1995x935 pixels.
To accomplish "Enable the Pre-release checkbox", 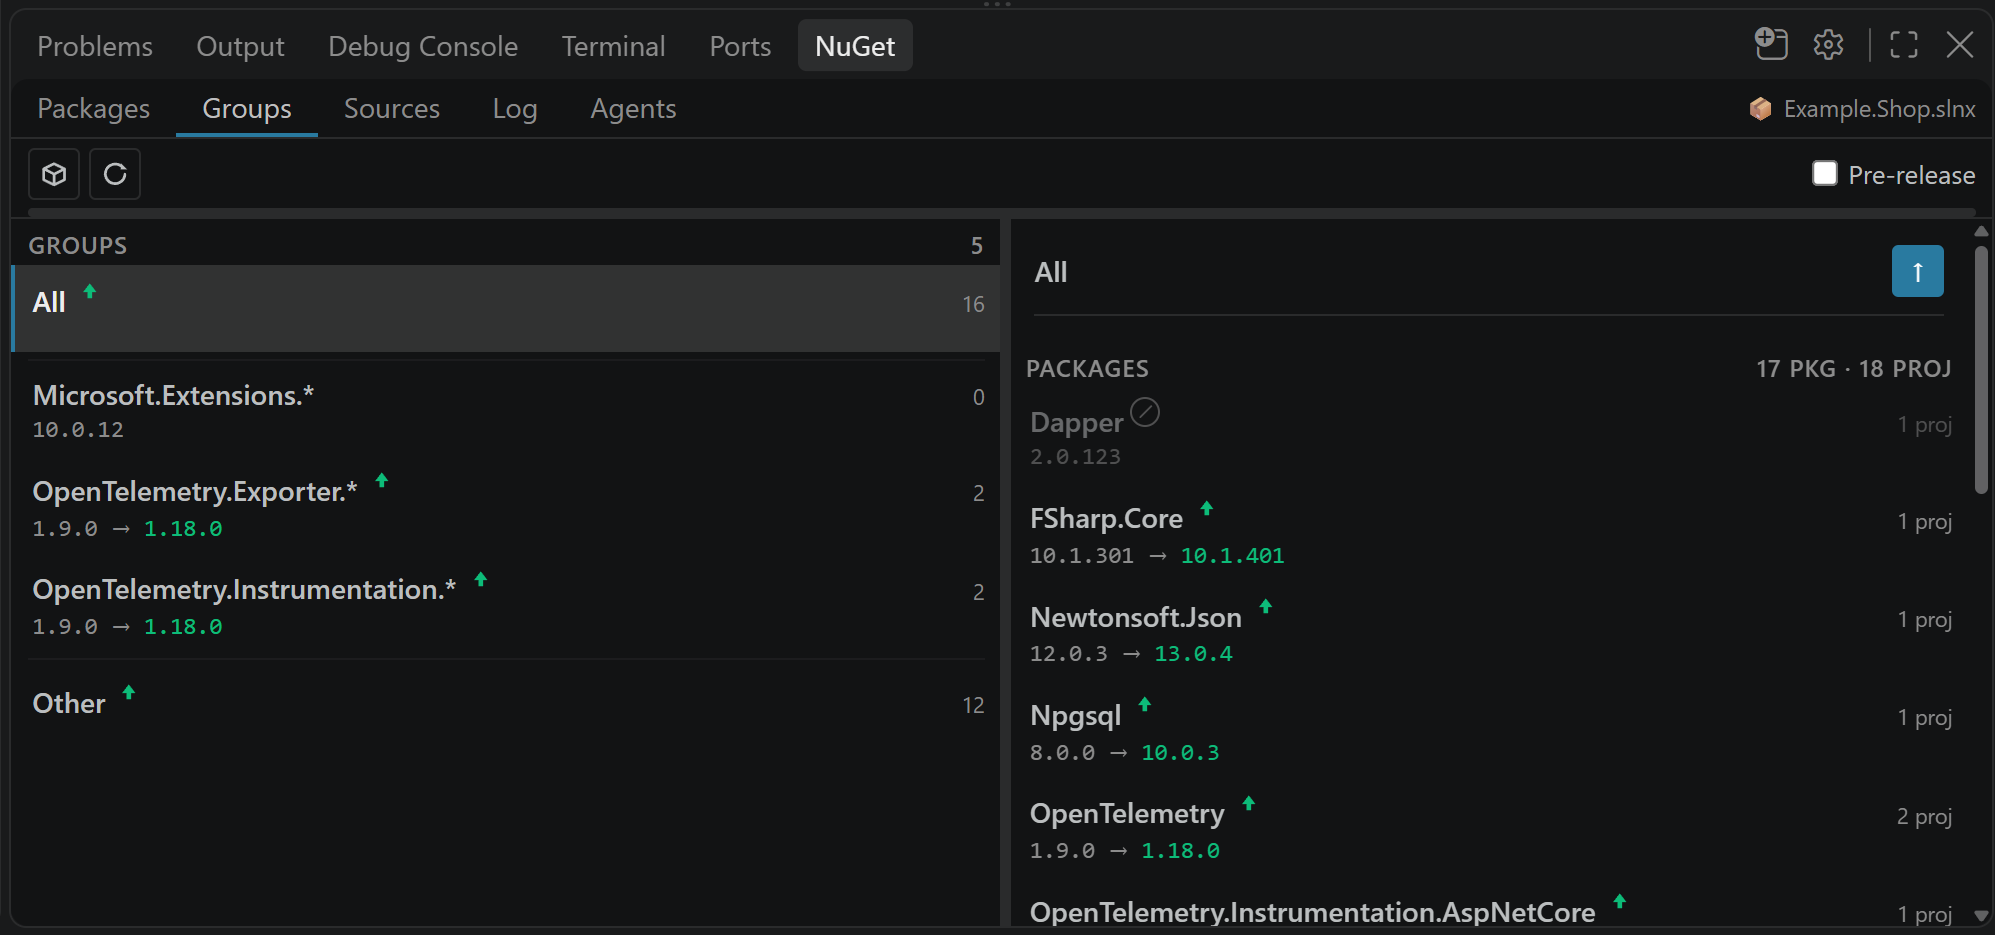I will click(1825, 174).
